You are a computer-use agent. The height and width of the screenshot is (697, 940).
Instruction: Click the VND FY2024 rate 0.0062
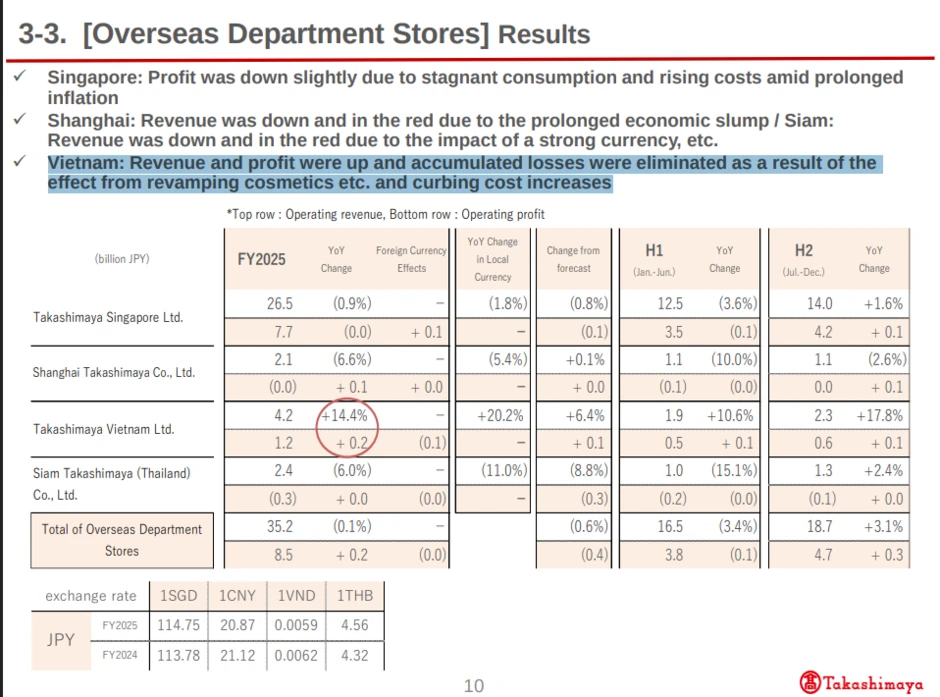(296, 655)
